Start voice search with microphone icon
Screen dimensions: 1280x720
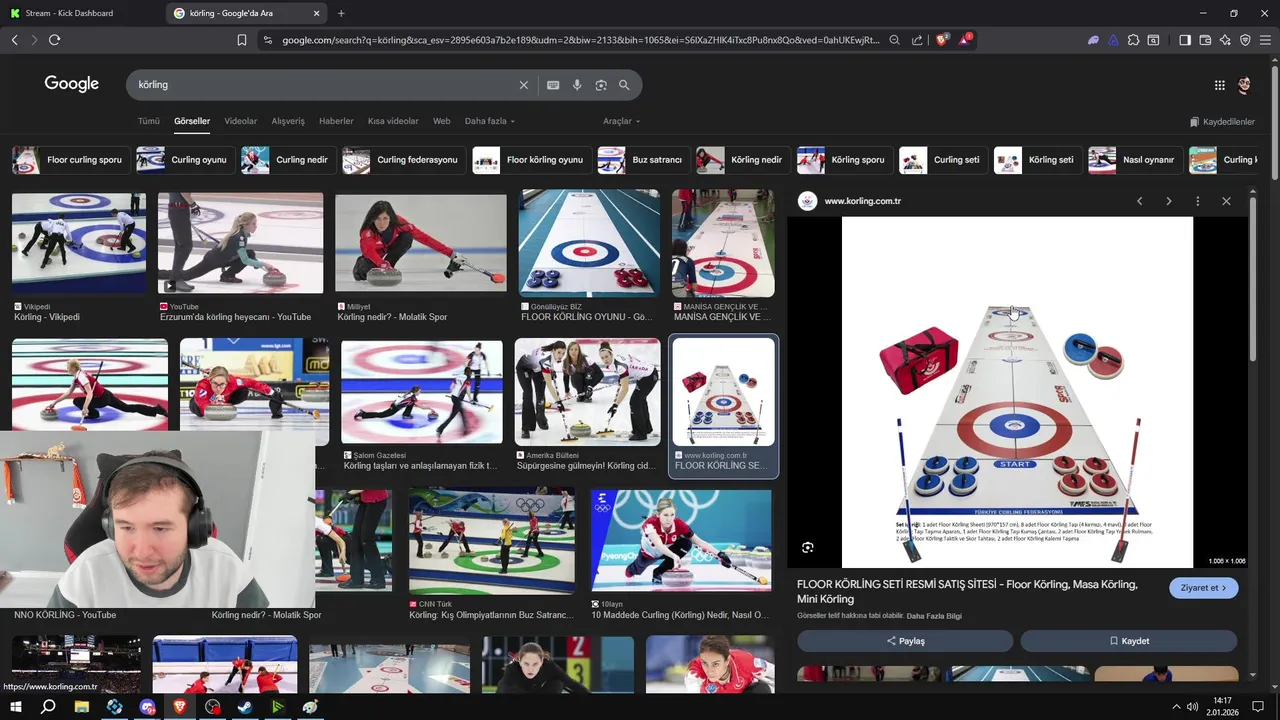click(577, 85)
